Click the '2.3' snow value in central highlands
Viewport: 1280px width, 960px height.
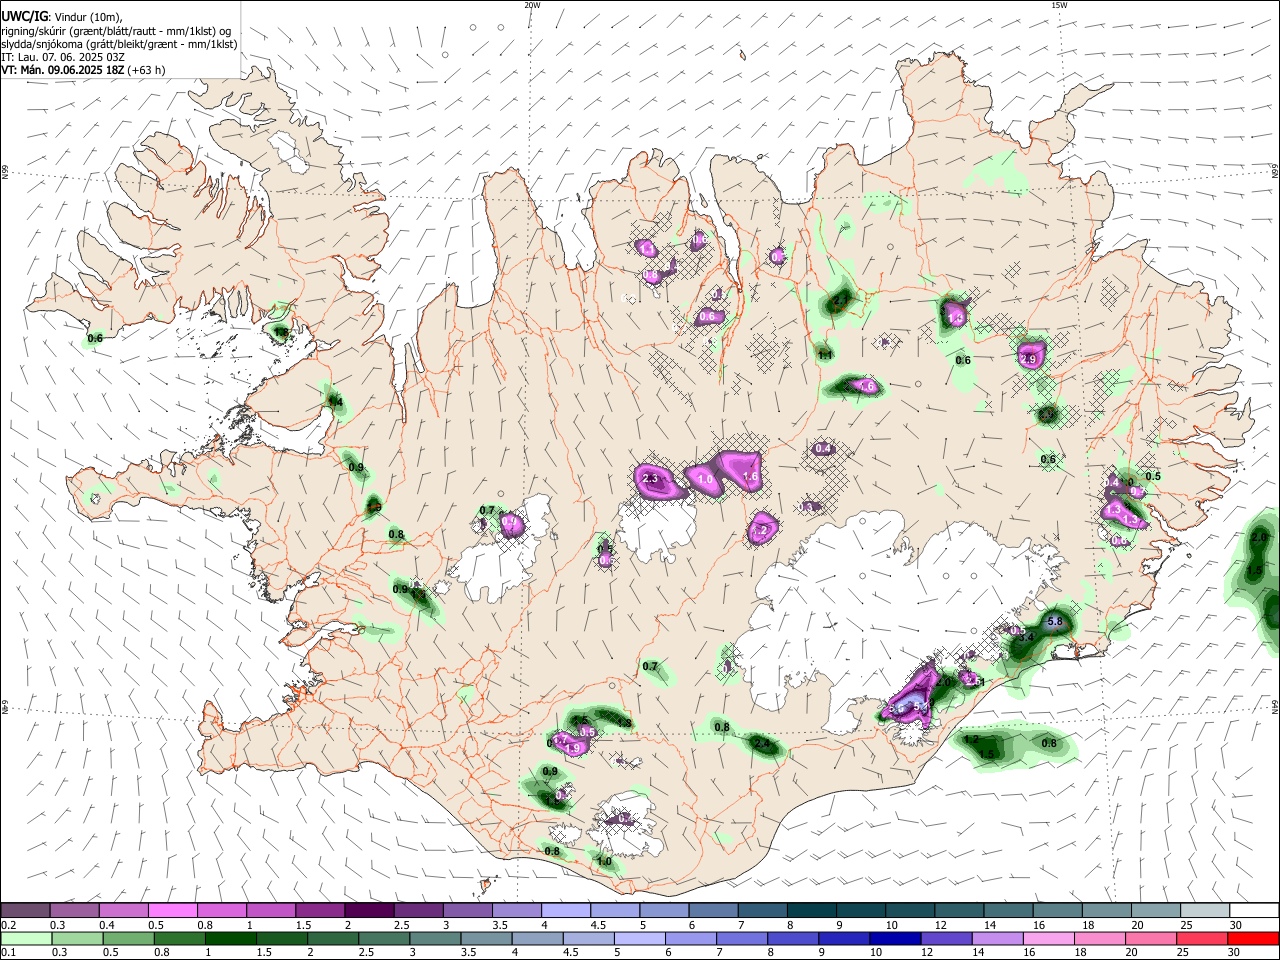pos(650,479)
